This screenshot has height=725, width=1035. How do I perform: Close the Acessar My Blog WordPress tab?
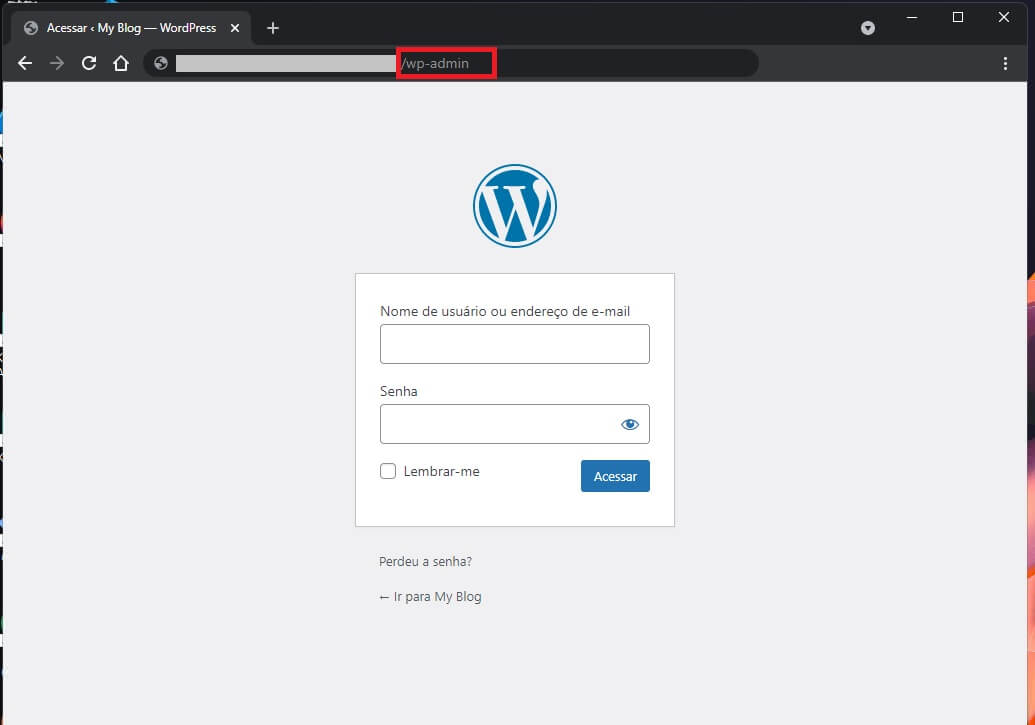click(x=234, y=28)
